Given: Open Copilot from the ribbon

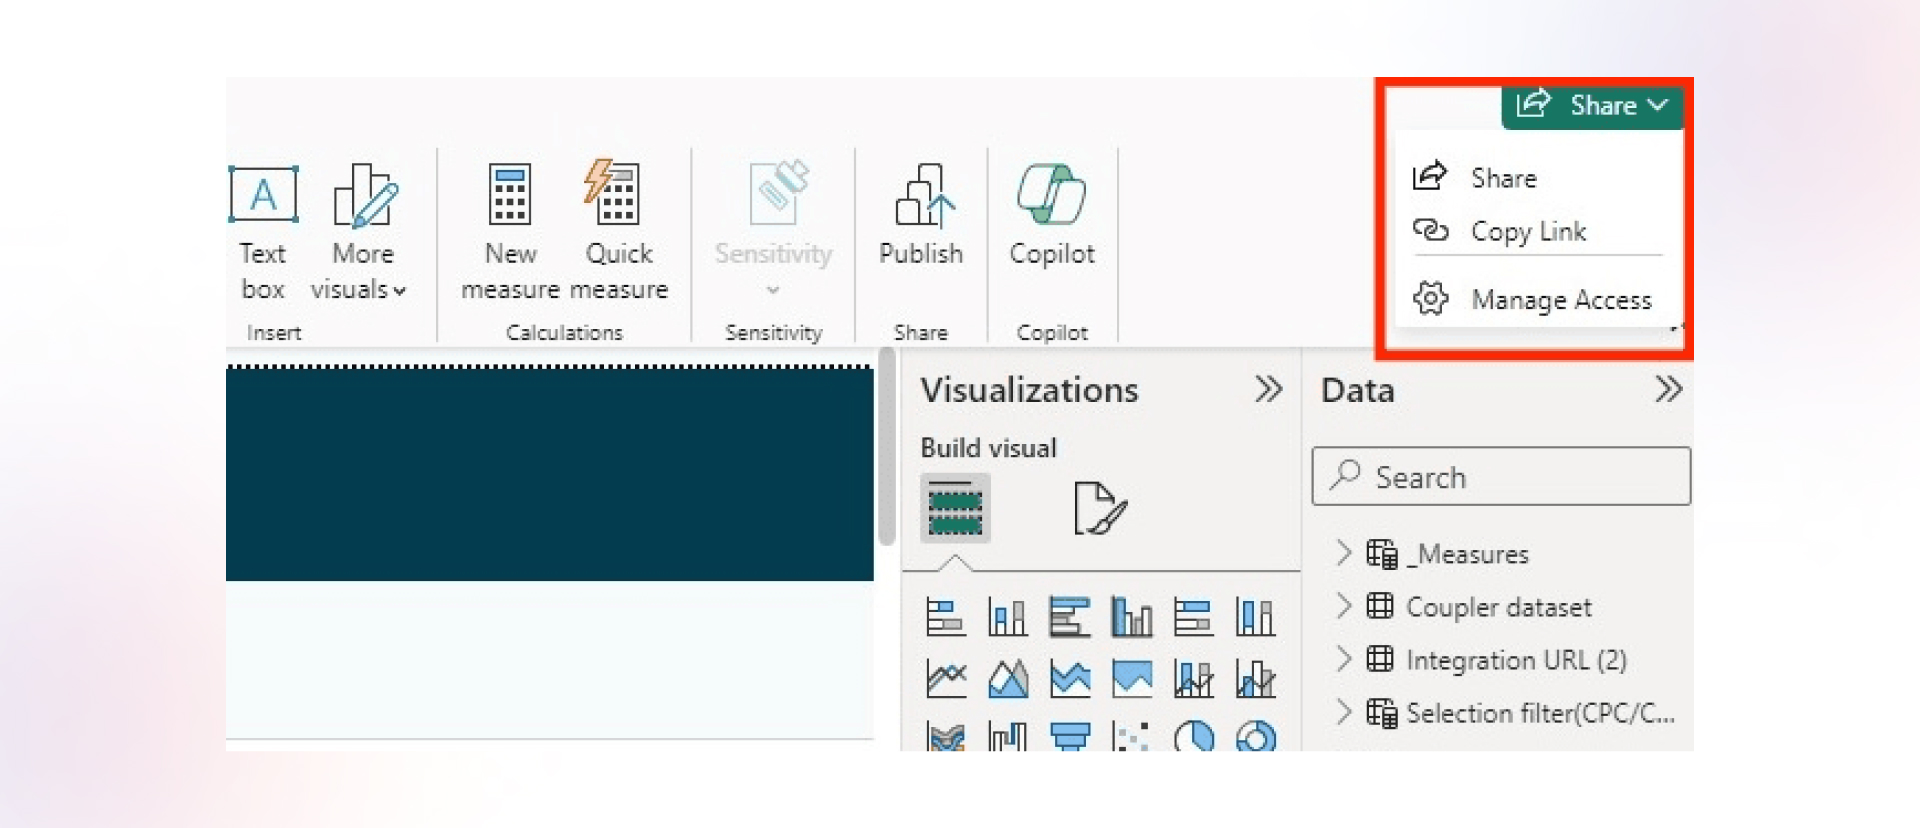Looking at the screenshot, I should [x=1052, y=216].
